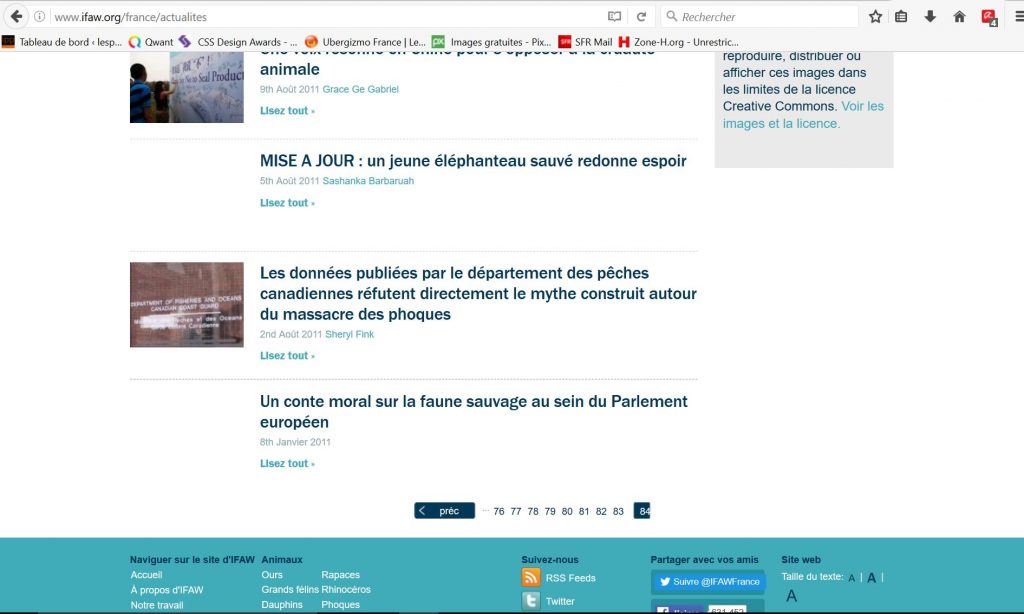Click the browser back arrow button
This screenshot has height=614, width=1024.
tap(16, 17)
